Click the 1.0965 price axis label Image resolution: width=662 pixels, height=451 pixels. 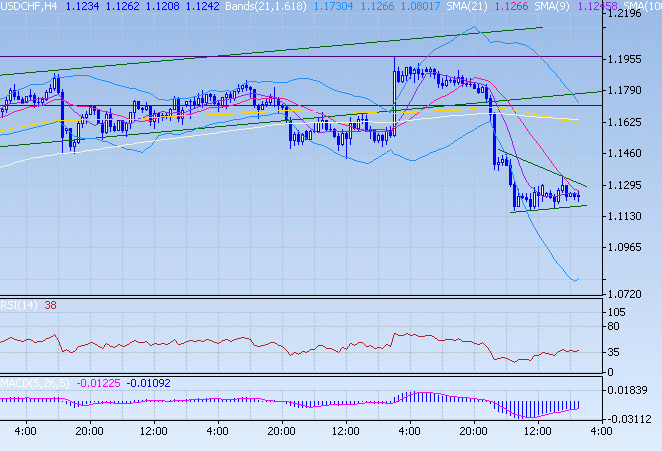[625, 247]
